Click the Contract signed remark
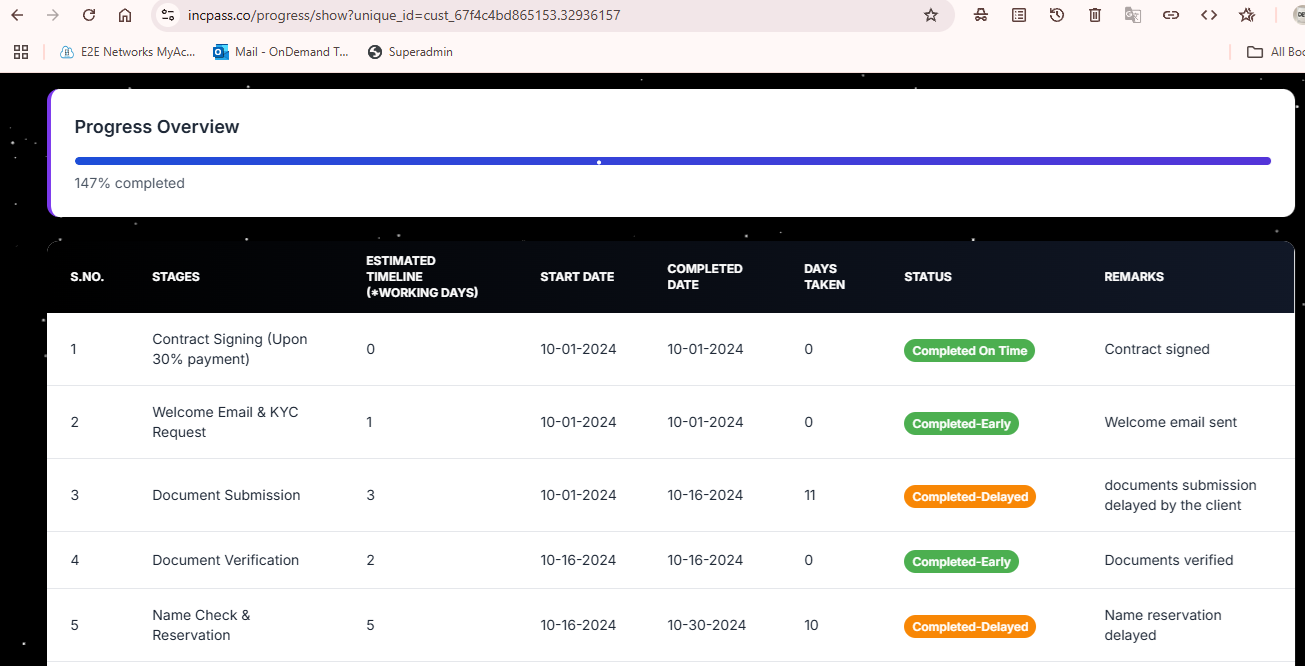1305x666 pixels. pyautogui.click(x=1157, y=349)
